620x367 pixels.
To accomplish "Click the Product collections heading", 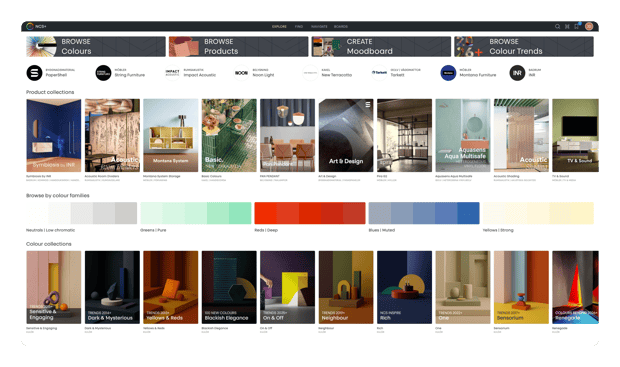I will tap(50, 92).
